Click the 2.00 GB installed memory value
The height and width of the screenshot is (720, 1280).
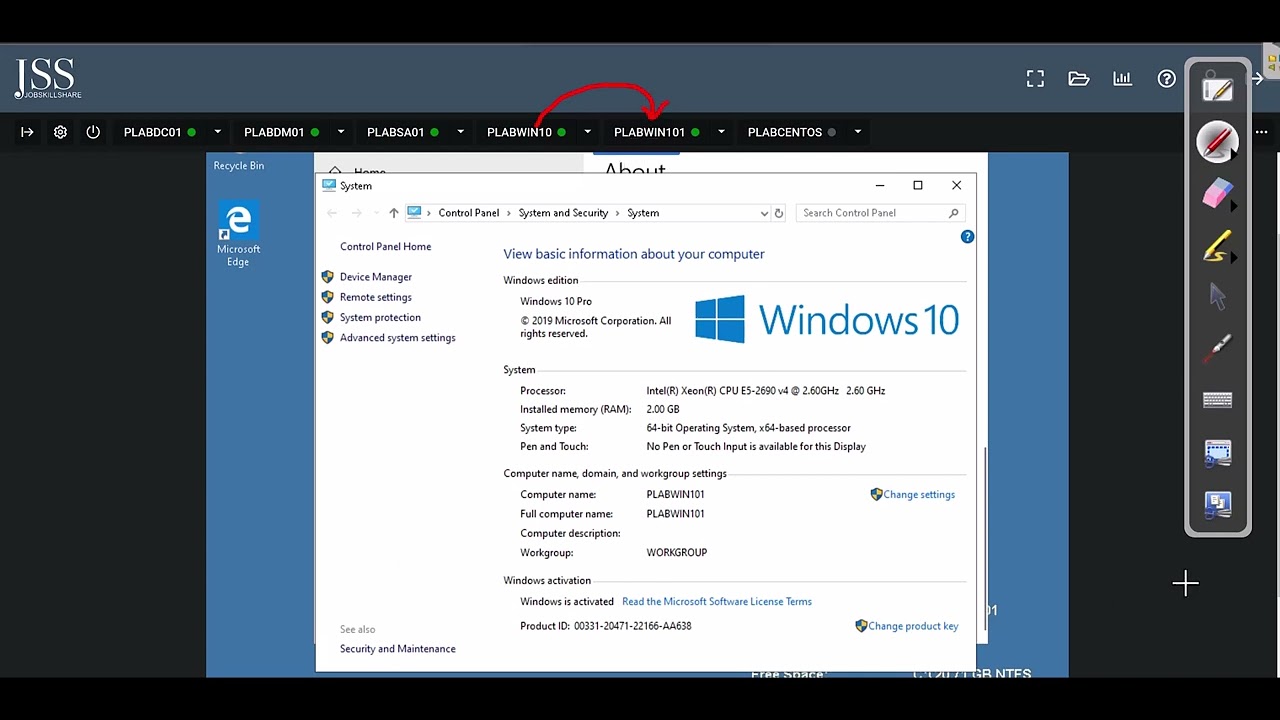click(x=663, y=409)
